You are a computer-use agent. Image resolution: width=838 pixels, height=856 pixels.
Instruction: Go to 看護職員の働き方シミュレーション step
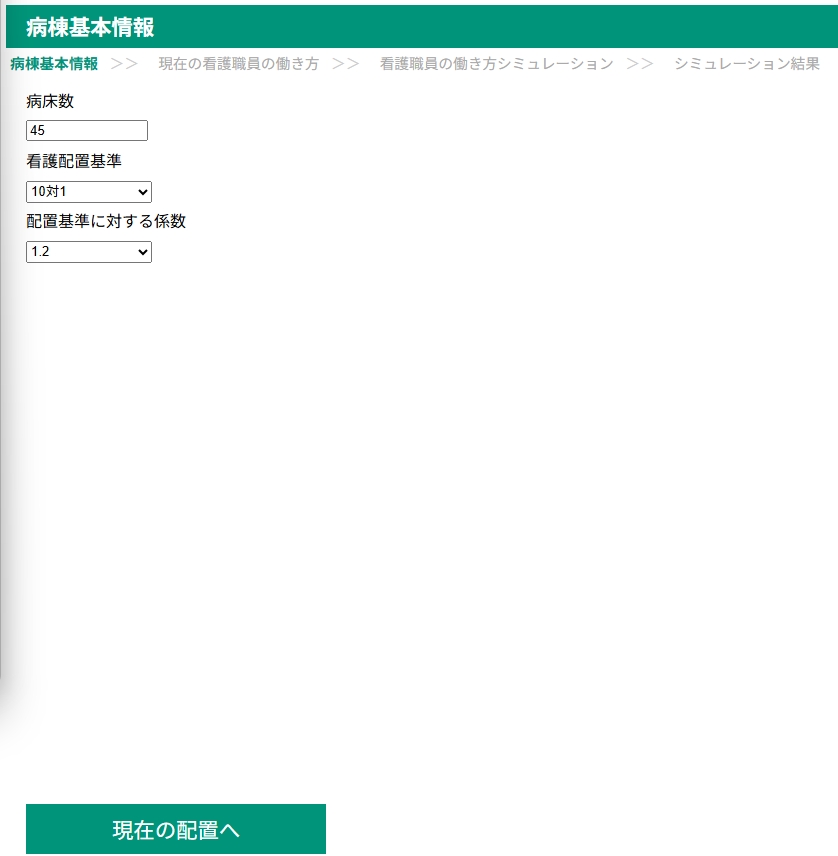(x=496, y=63)
